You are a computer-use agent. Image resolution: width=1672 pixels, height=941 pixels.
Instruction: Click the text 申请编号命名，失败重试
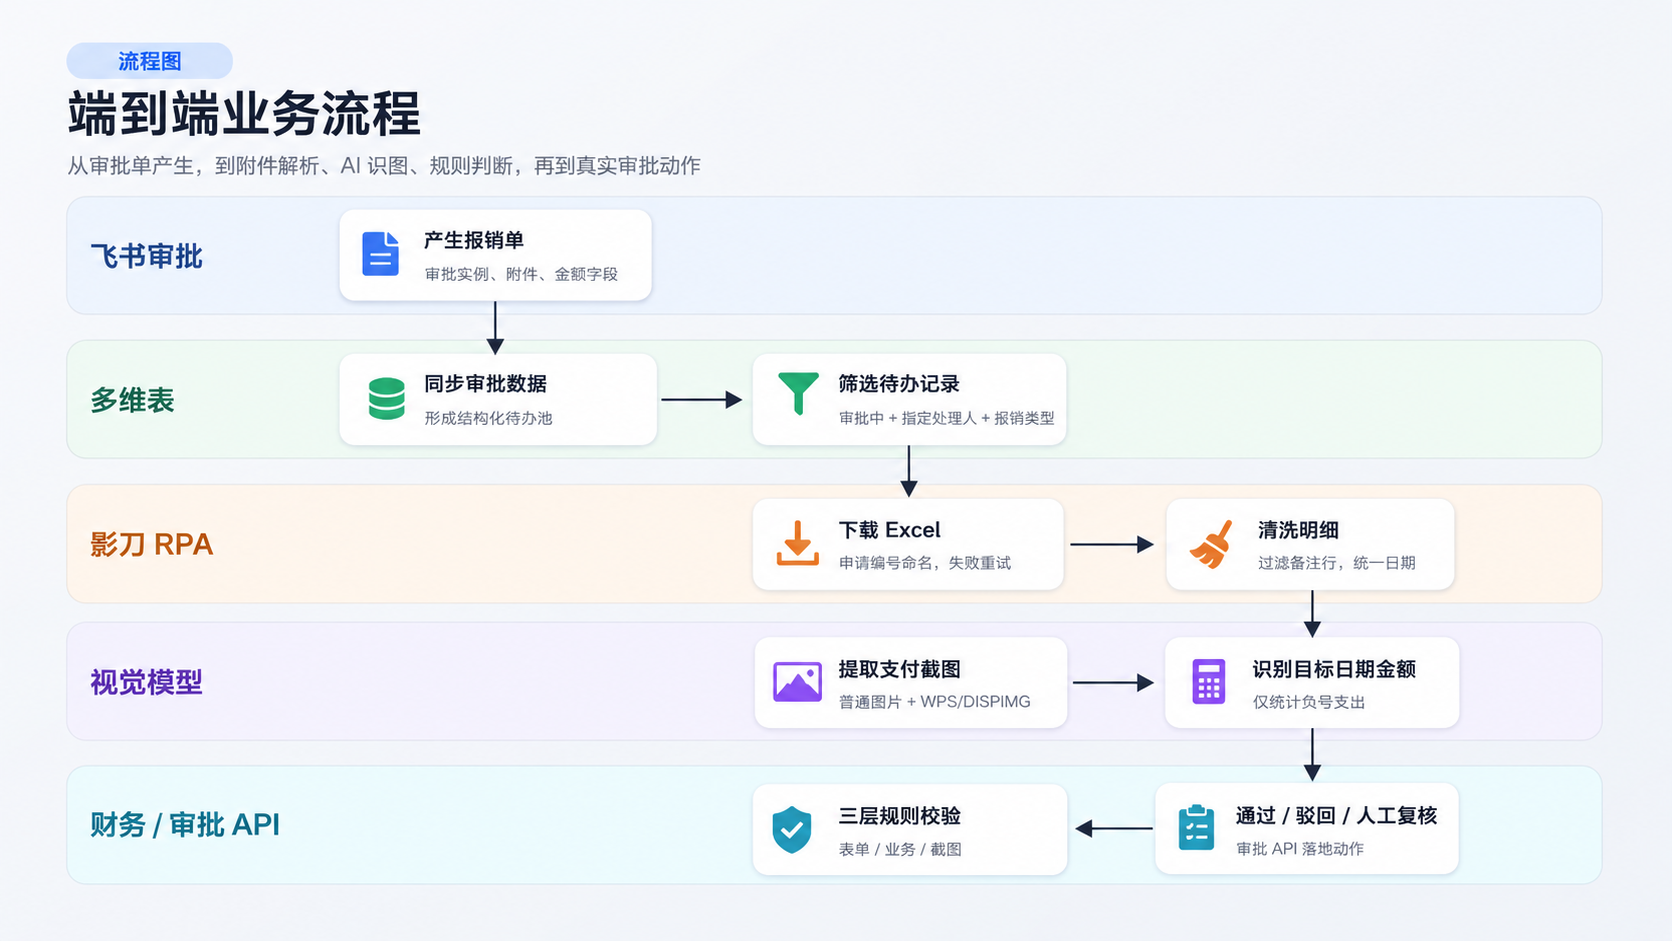pos(925,563)
